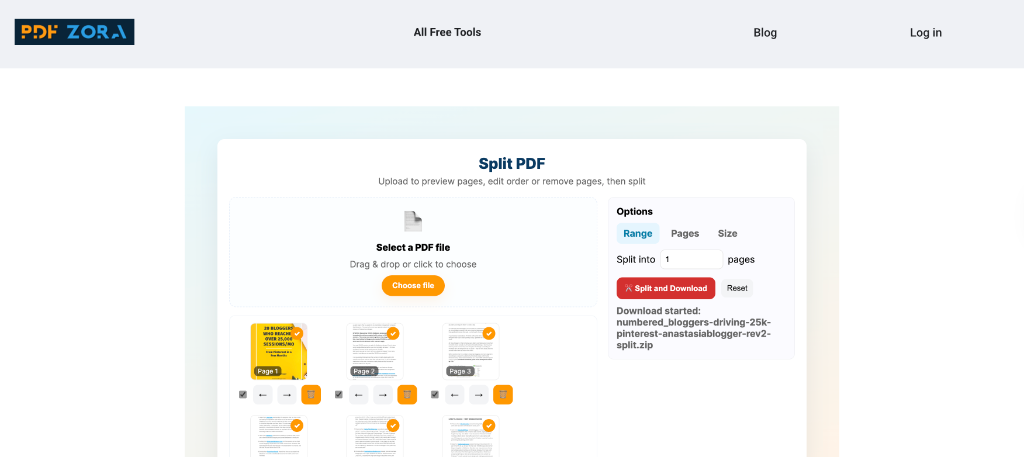Move Page 3 left with its arrow
The image size is (1024, 469).
click(x=455, y=395)
